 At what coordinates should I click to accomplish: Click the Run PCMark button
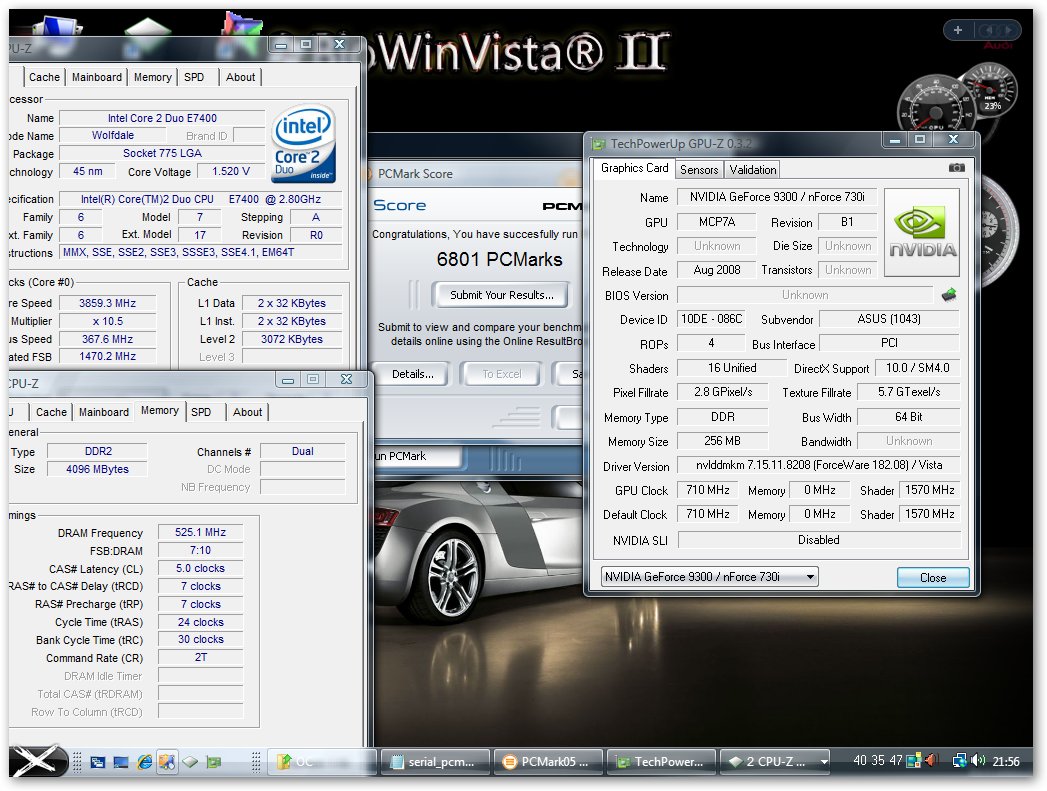[x=417, y=457]
